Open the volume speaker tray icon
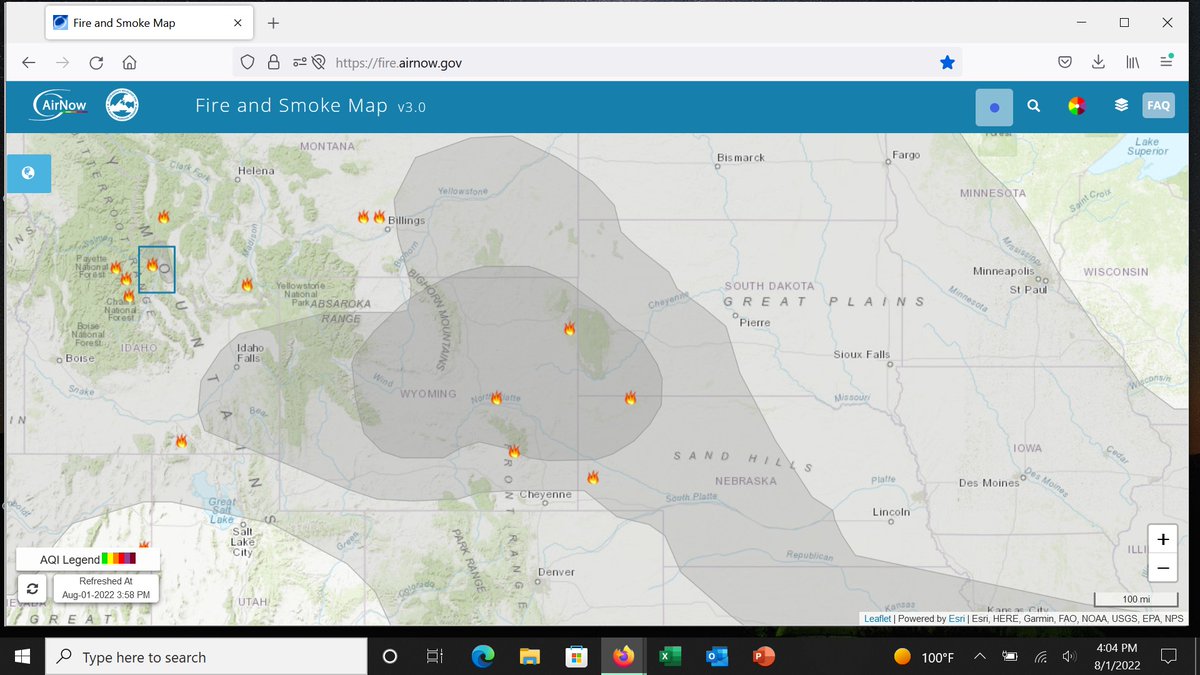1200x675 pixels. point(1070,656)
